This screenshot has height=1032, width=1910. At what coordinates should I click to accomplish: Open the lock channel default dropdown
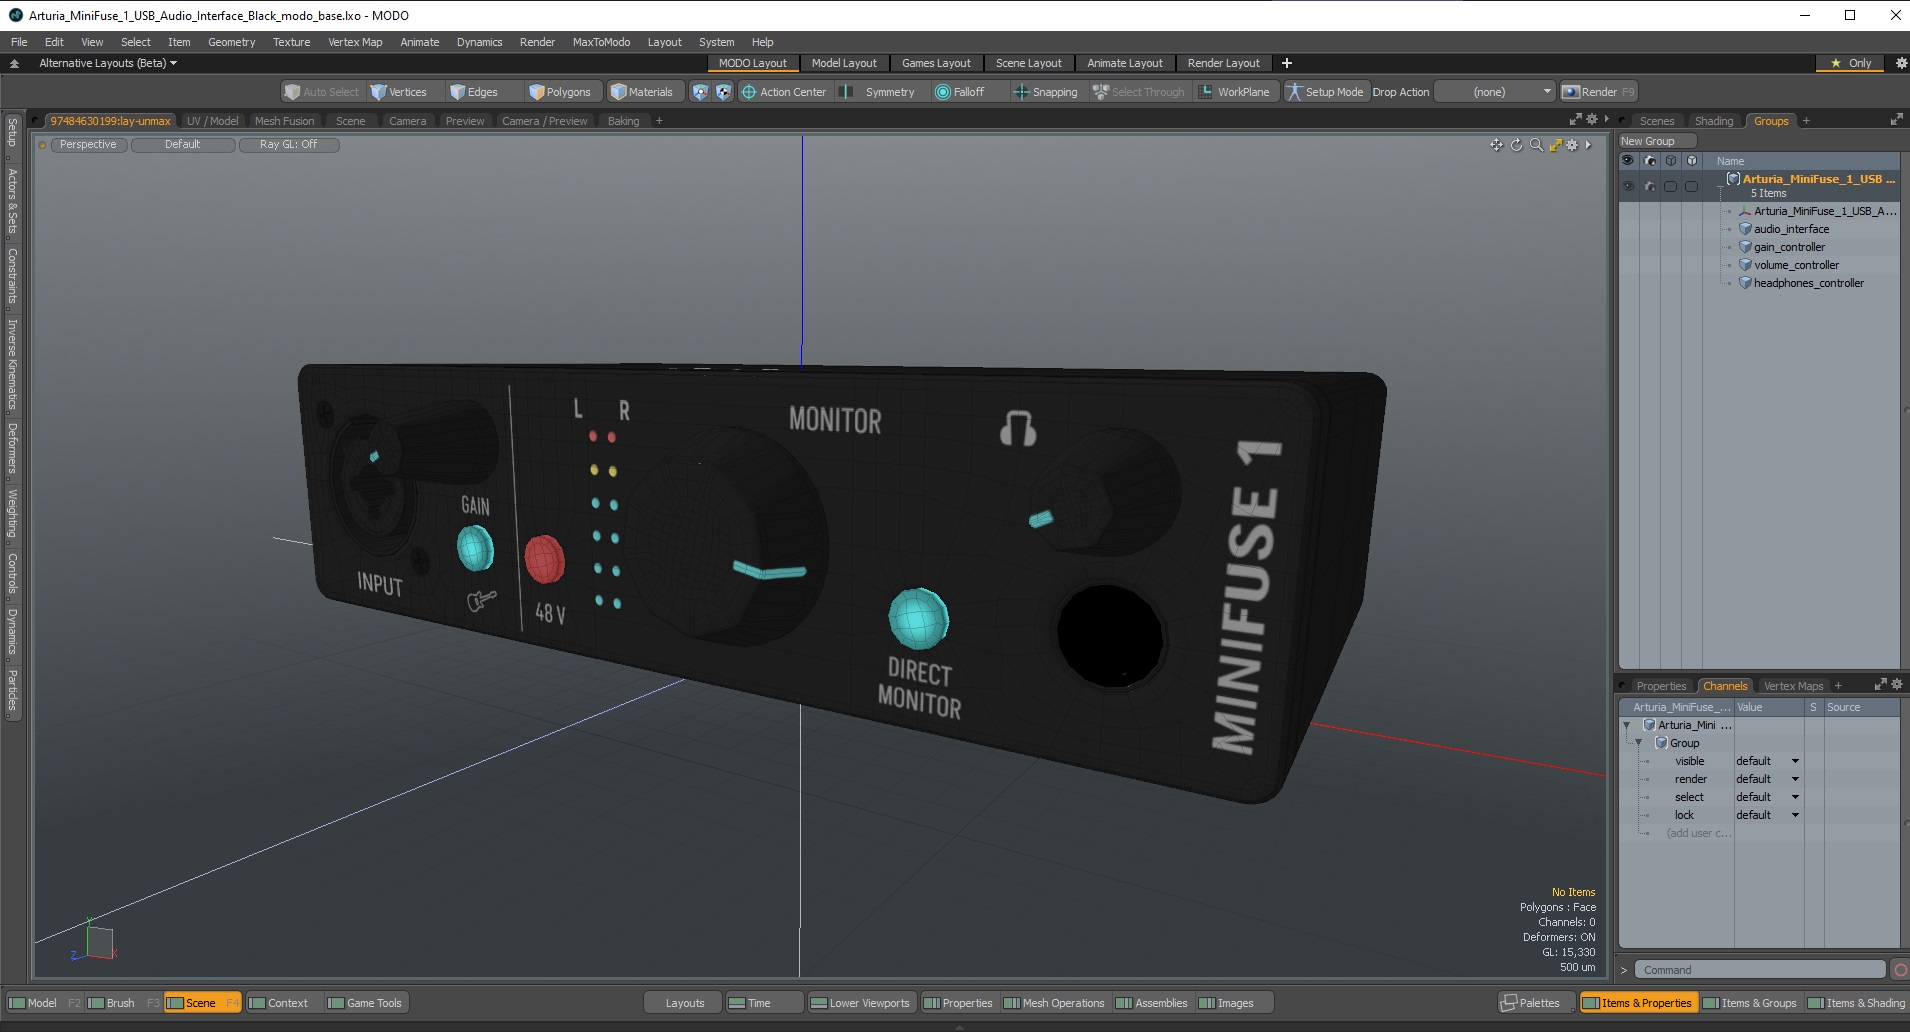pyautogui.click(x=1767, y=815)
